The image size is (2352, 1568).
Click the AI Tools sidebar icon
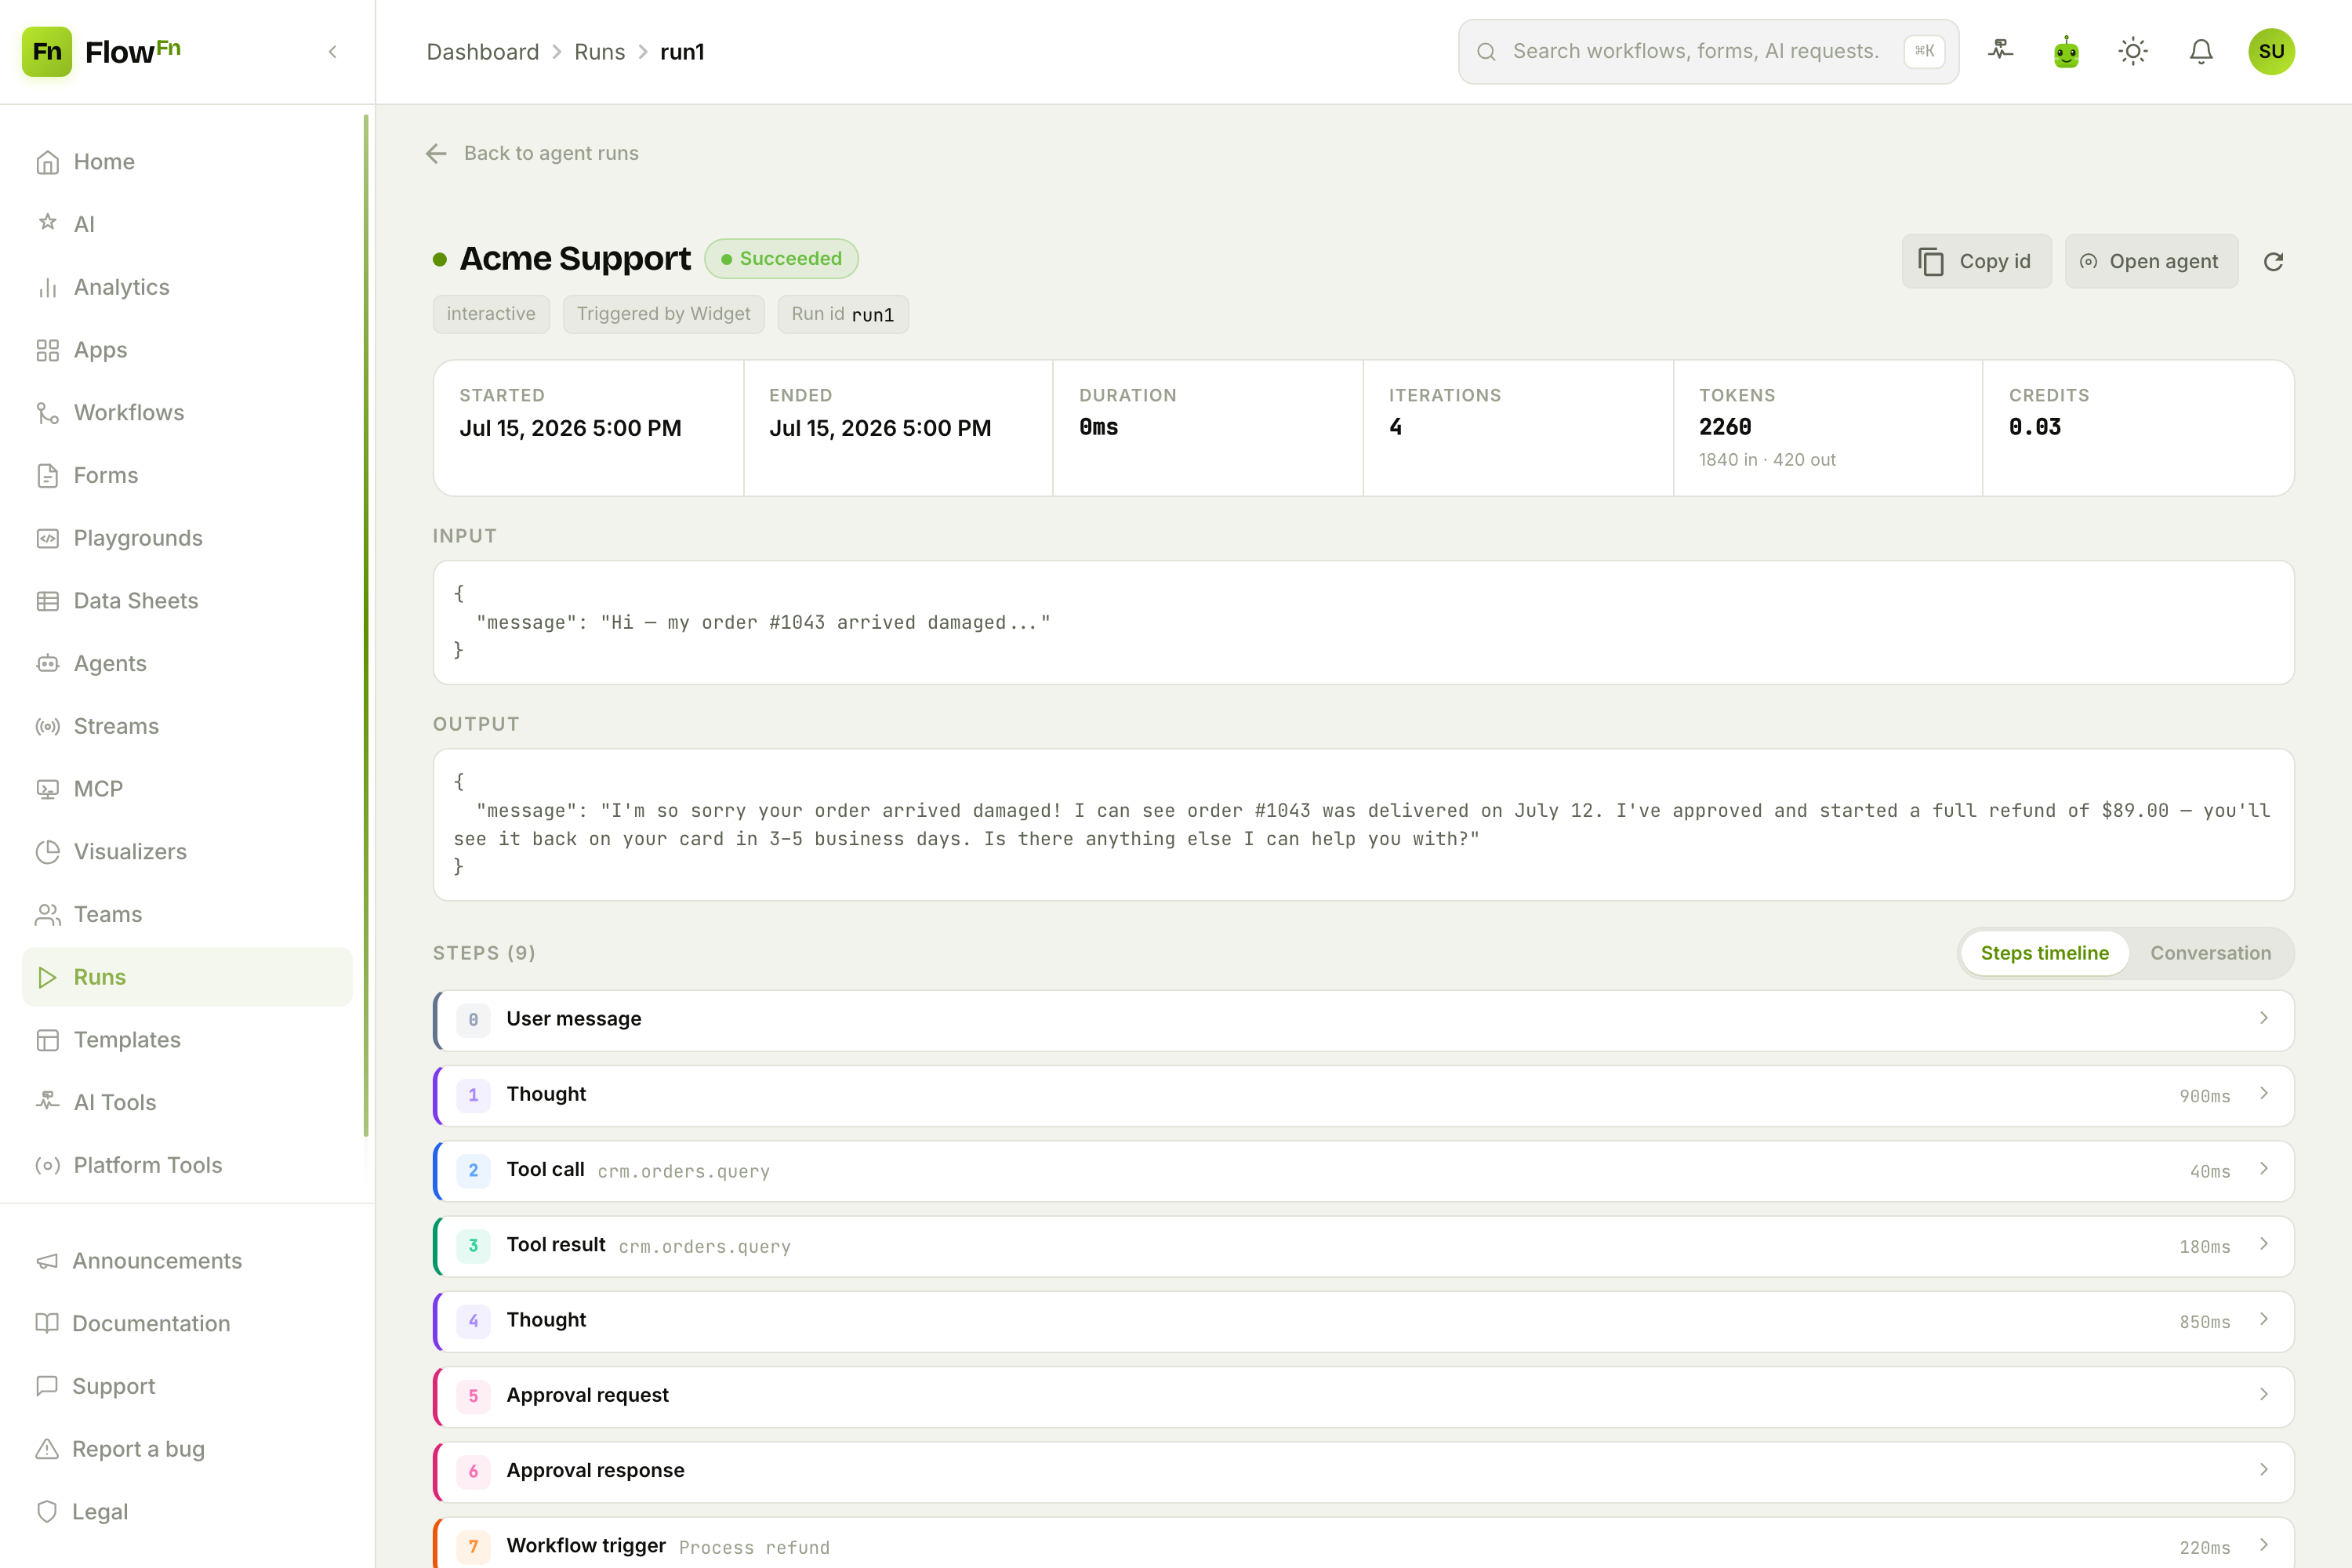pyautogui.click(x=47, y=1102)
